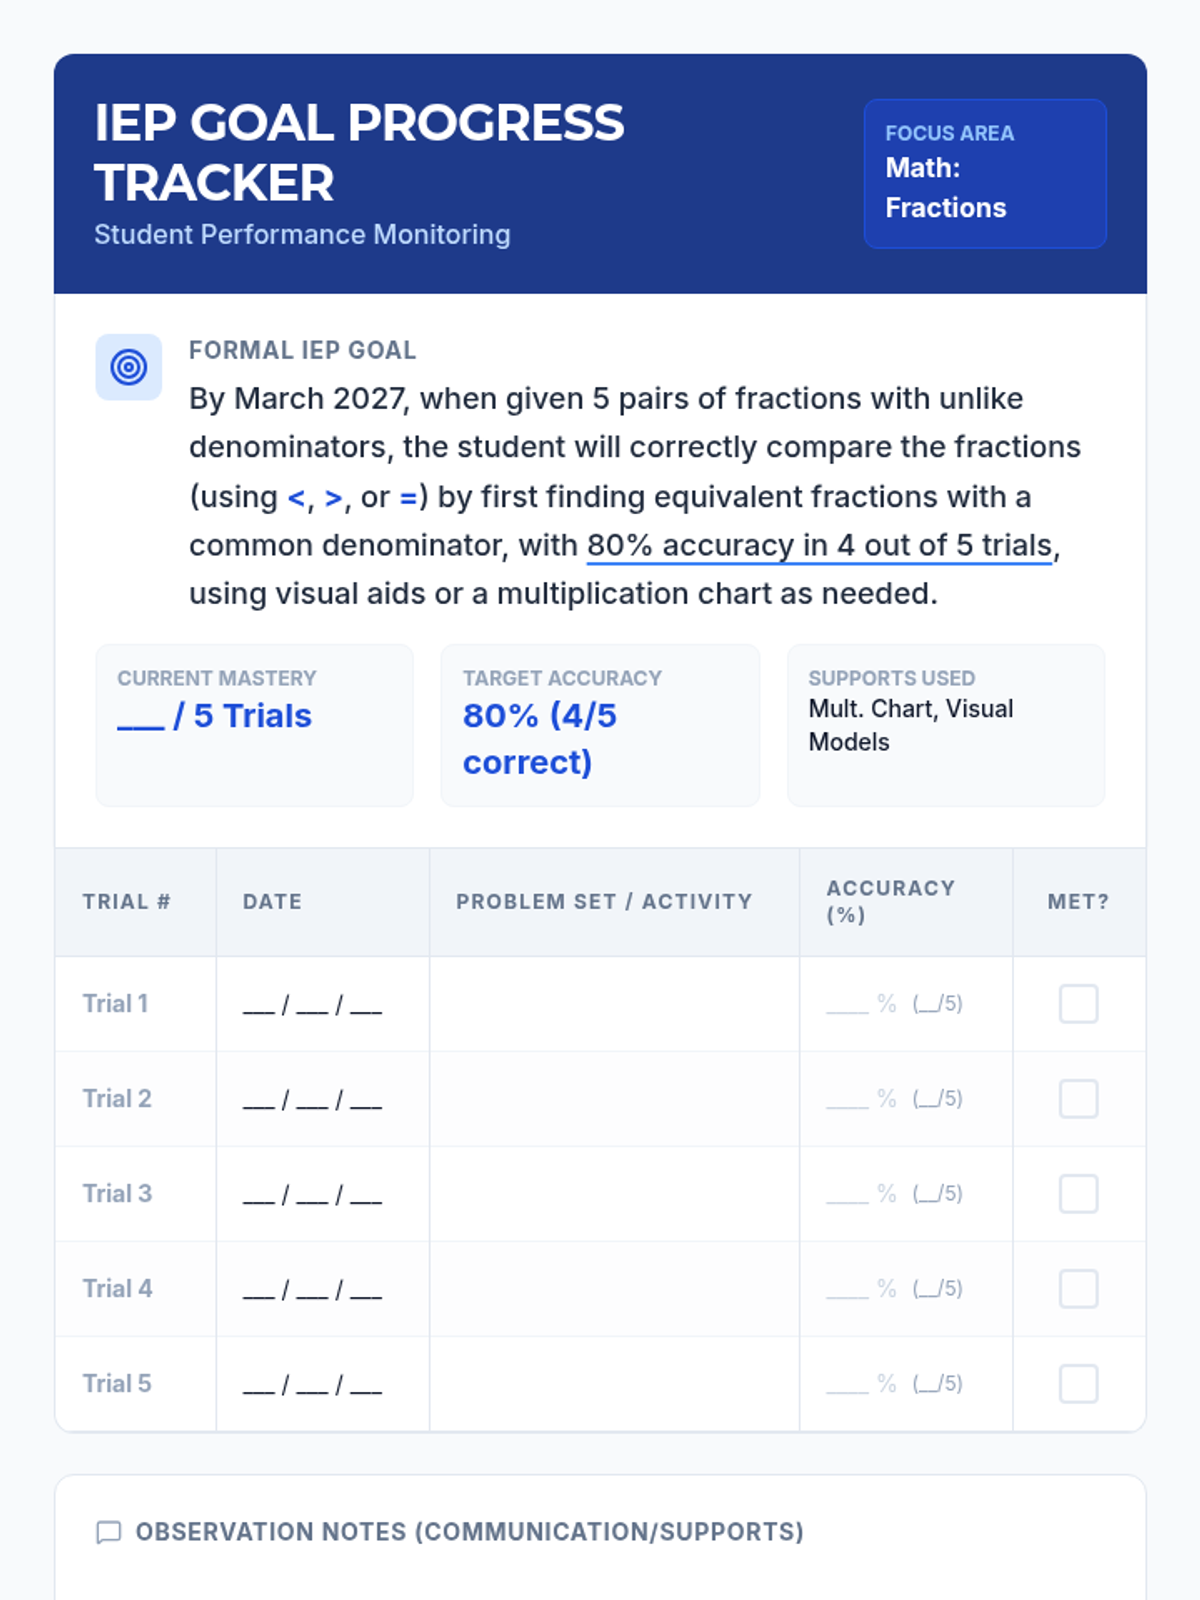Check the Met box for Trial 1
1200x1600 pixels.
(x=1078, y=1003)
